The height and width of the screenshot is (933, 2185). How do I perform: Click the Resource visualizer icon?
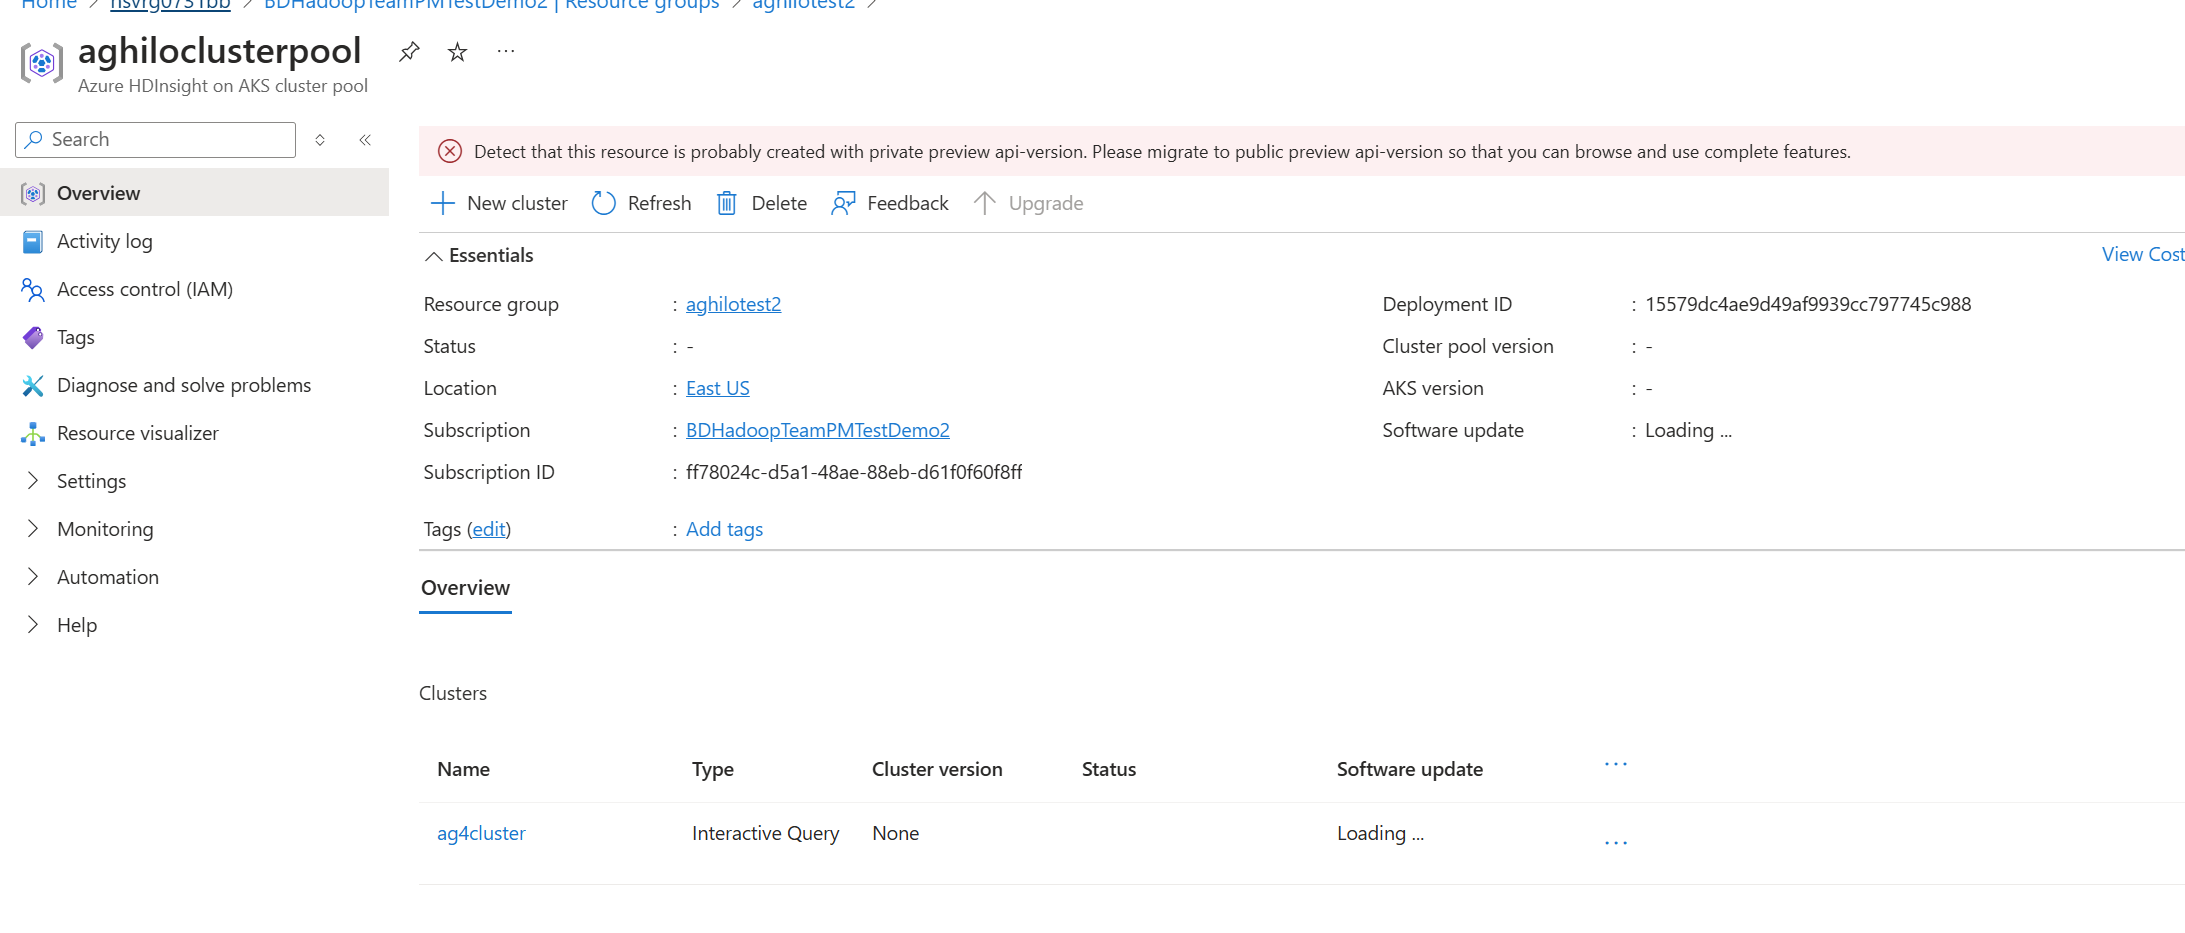[x=33, y=433]
